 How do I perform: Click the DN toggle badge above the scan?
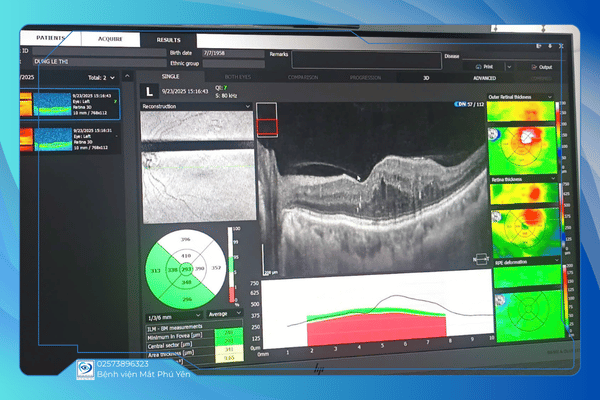(460, 103)
